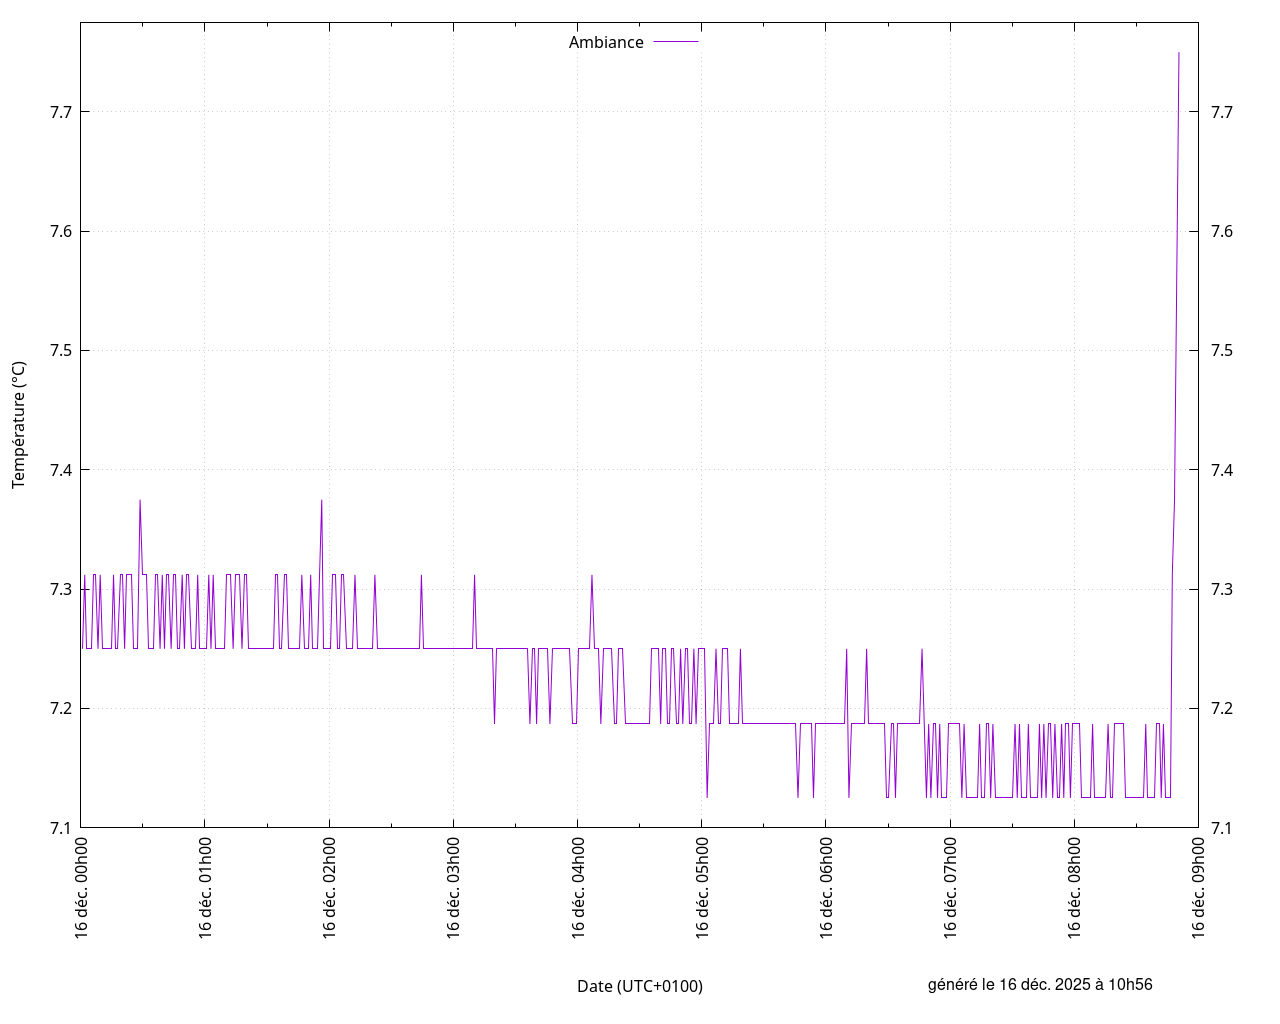Click the curve's highest peak near 09h00
Screen dimensions: 1280x1024
pyautogui.click(x=1179, y=53)
